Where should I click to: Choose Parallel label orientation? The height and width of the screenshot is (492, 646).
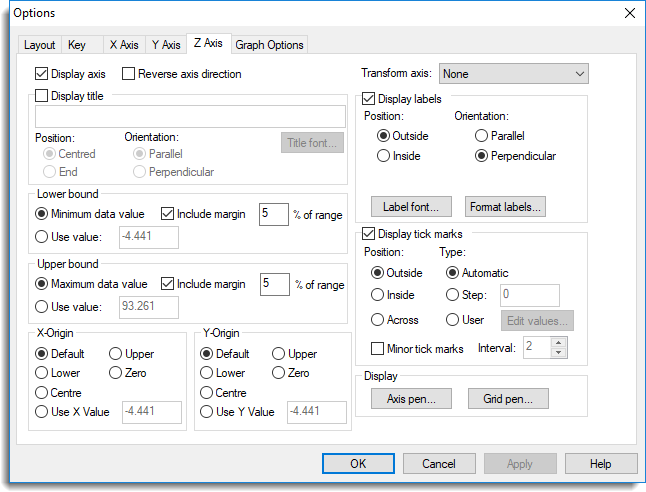pyautogui.click(x=483, y=135)
